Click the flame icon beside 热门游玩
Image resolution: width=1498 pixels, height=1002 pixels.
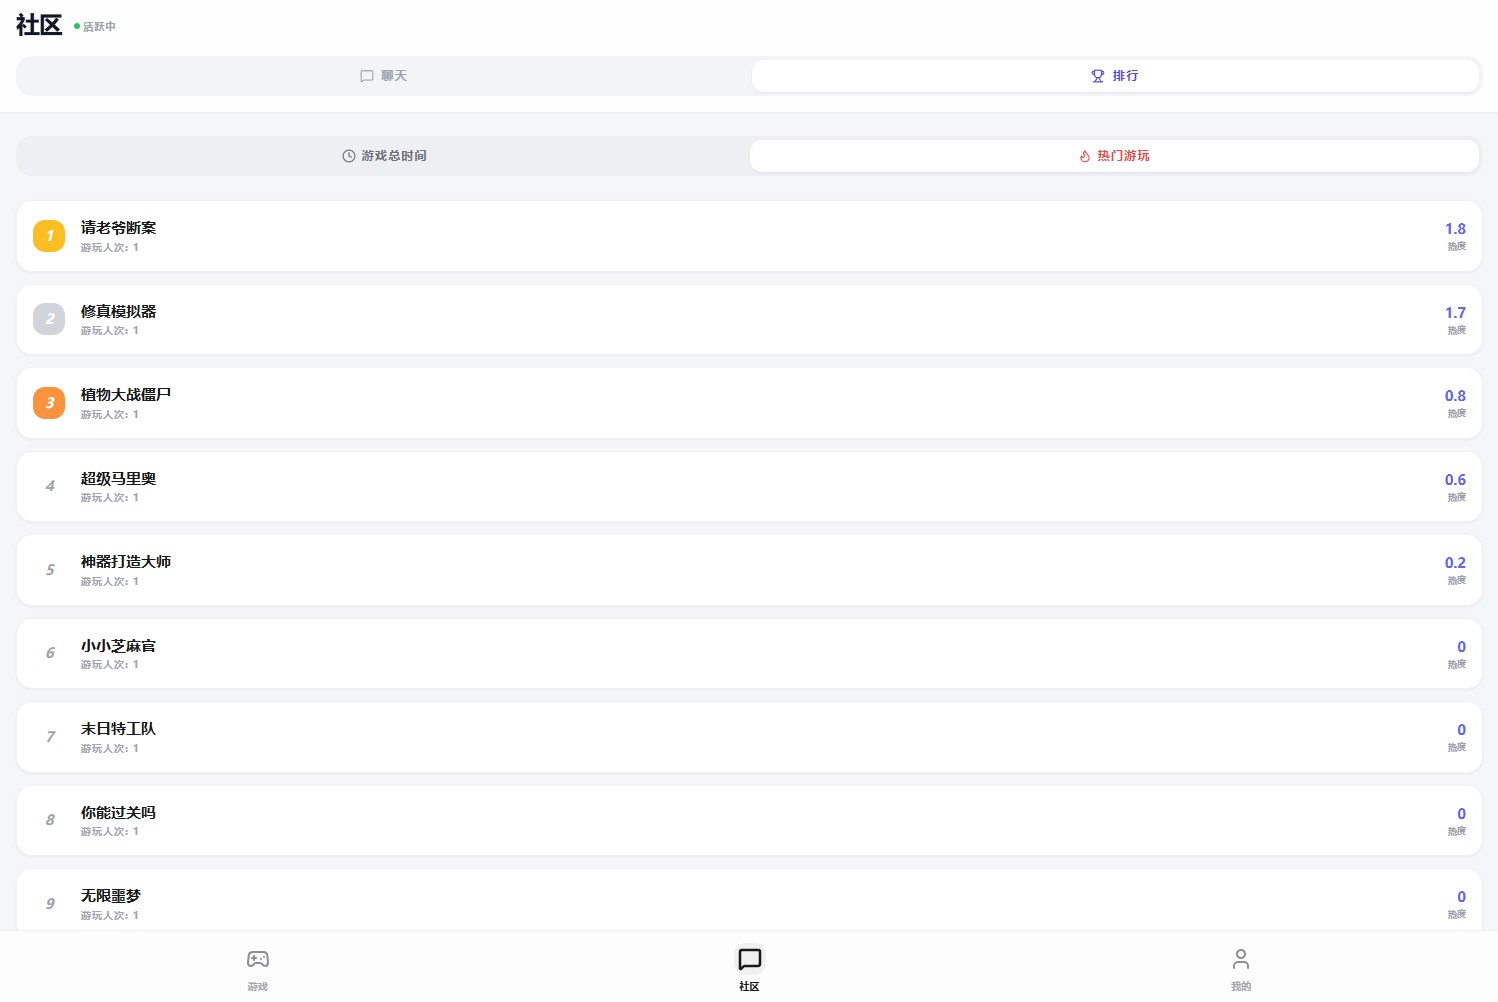1084,156
